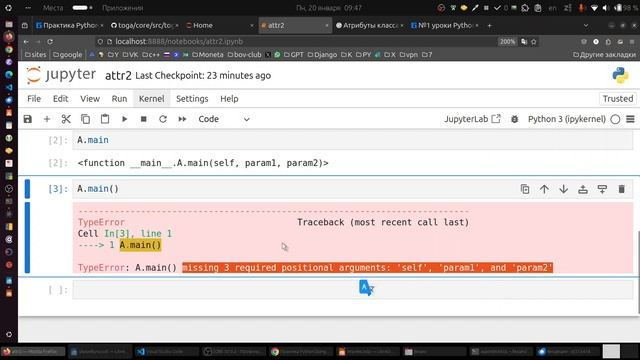Image resolution: width=640 pixels, height=360 pixels.
Task: Click the notebook vertical scrollbar
Action: pos(638,272)
